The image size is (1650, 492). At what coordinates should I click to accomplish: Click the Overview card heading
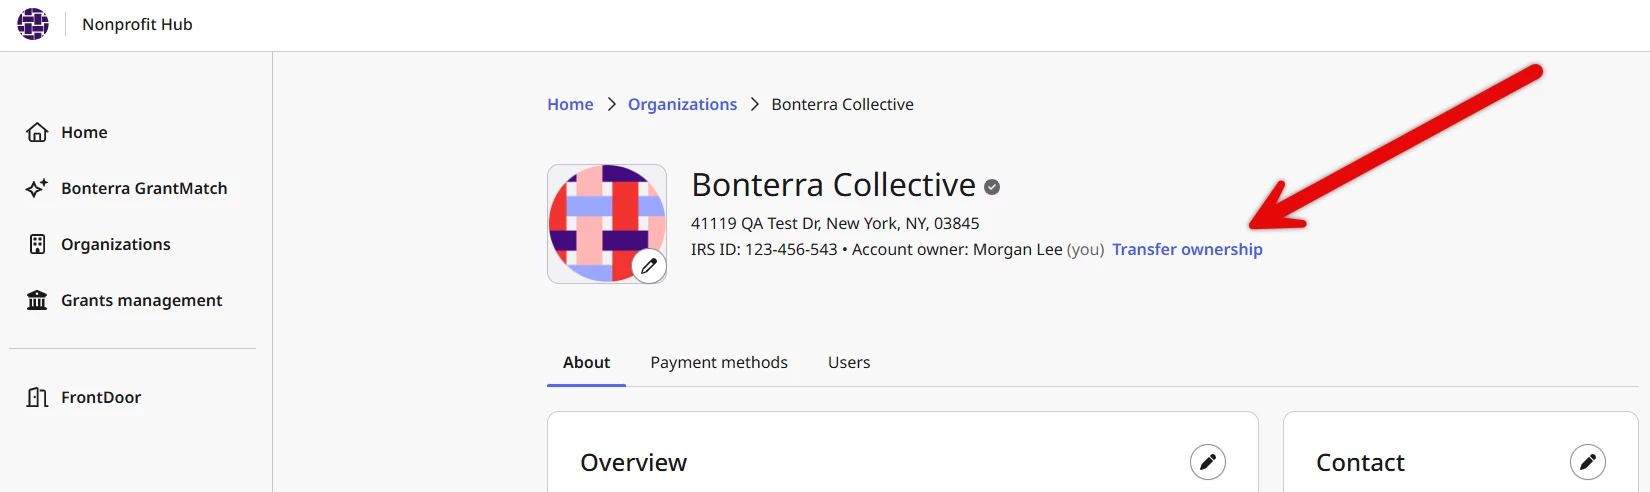coord(633,462)
